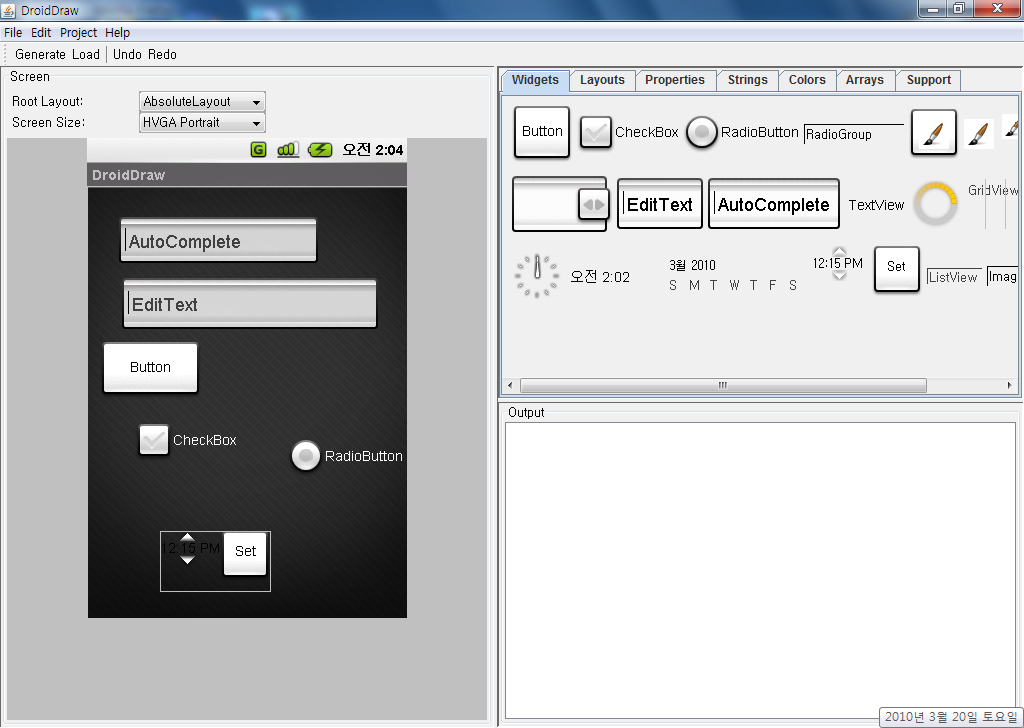This screenshot has height=728, width=1024.
Task: Choose the circular ProgressBar widget
Action: click(x=936, y=204)
